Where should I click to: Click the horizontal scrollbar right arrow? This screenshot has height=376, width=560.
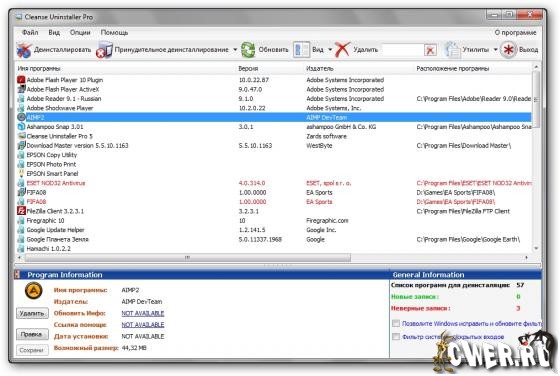click(x=526, y=257)
